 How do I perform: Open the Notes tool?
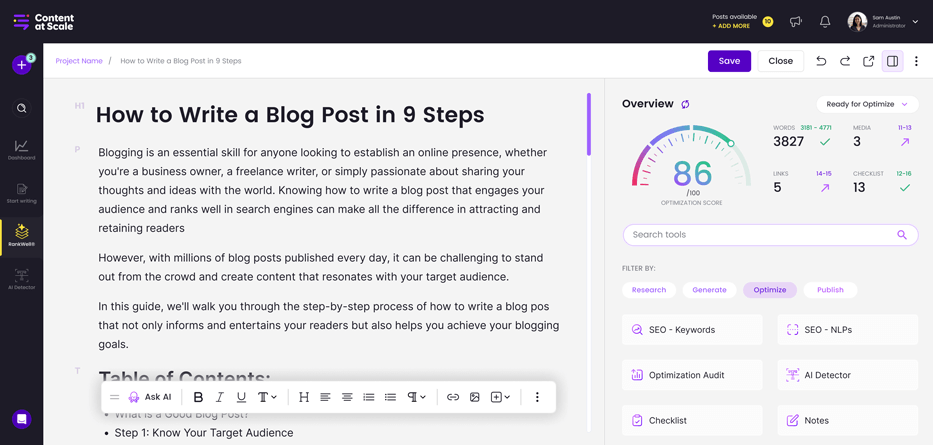click(847, 420)
